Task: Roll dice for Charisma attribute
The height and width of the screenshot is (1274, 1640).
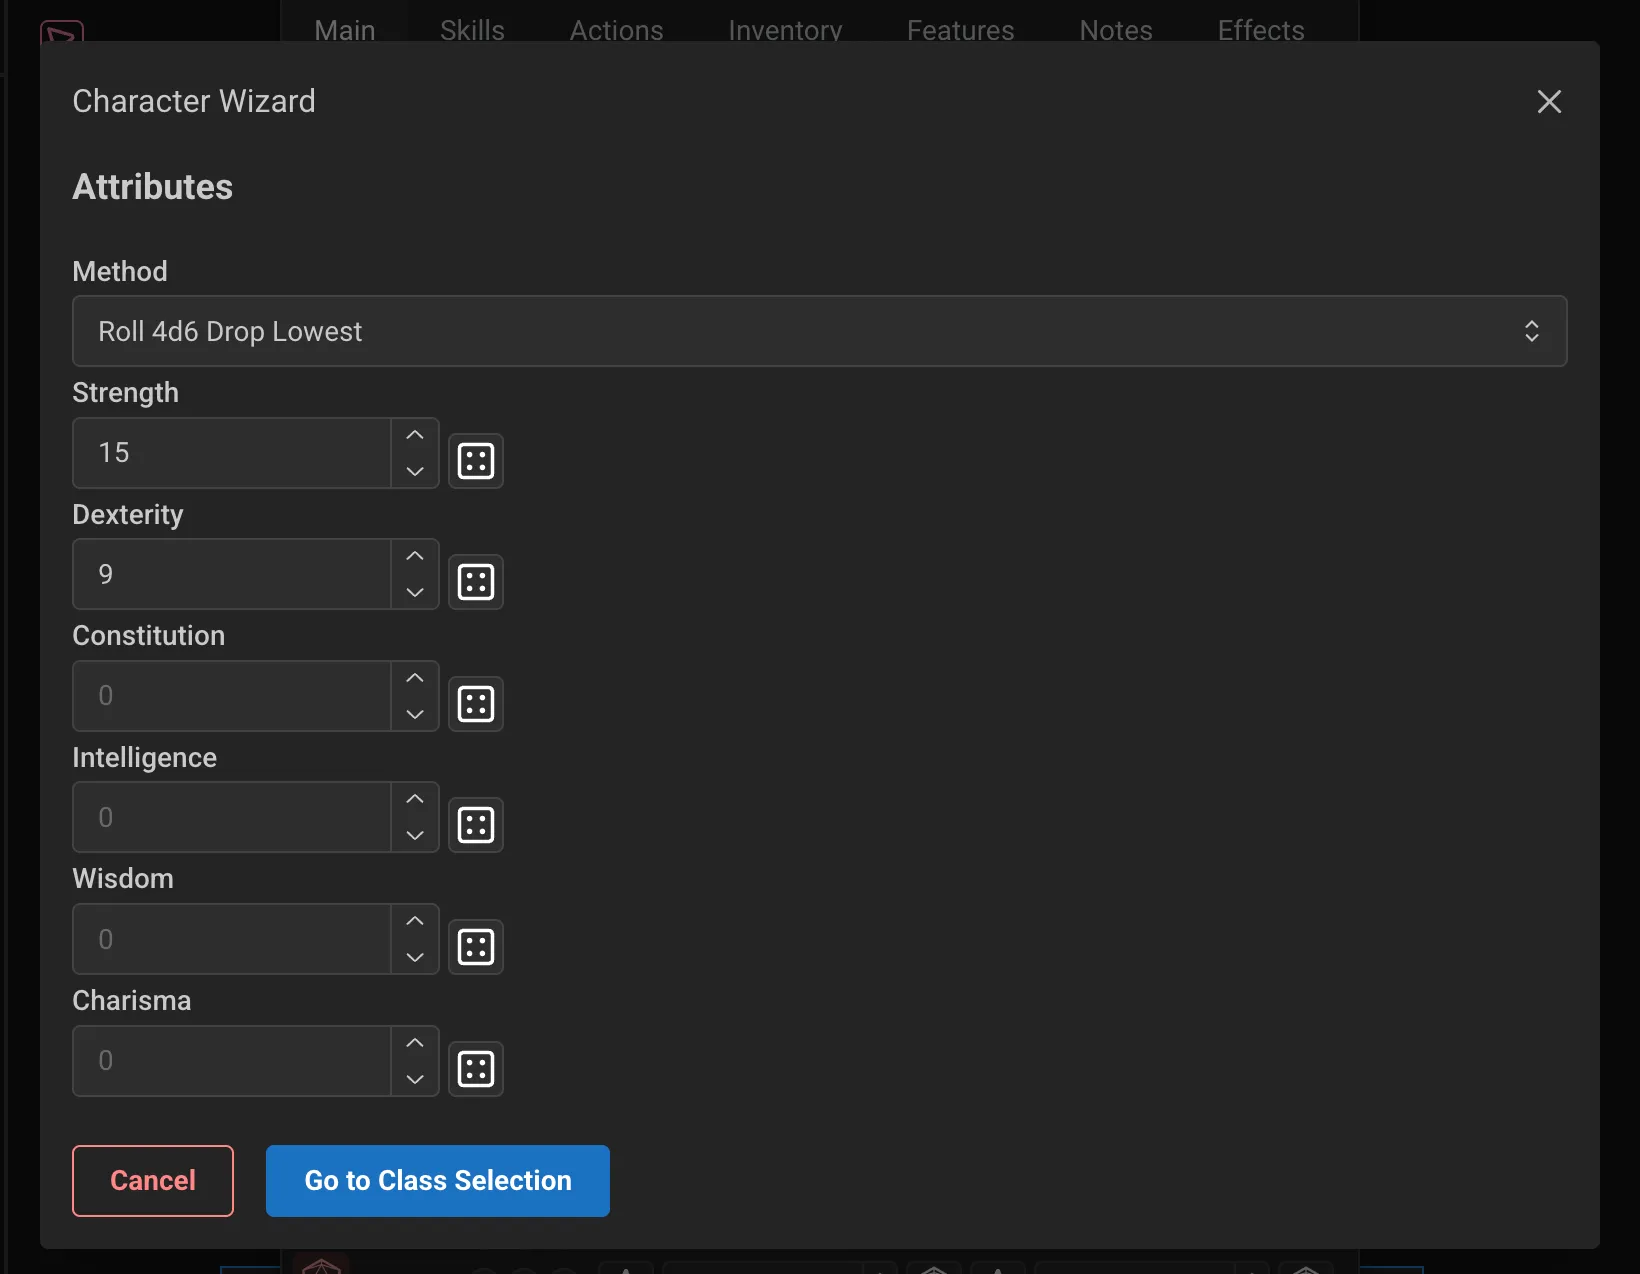Action: click(x=476, y=1067)
